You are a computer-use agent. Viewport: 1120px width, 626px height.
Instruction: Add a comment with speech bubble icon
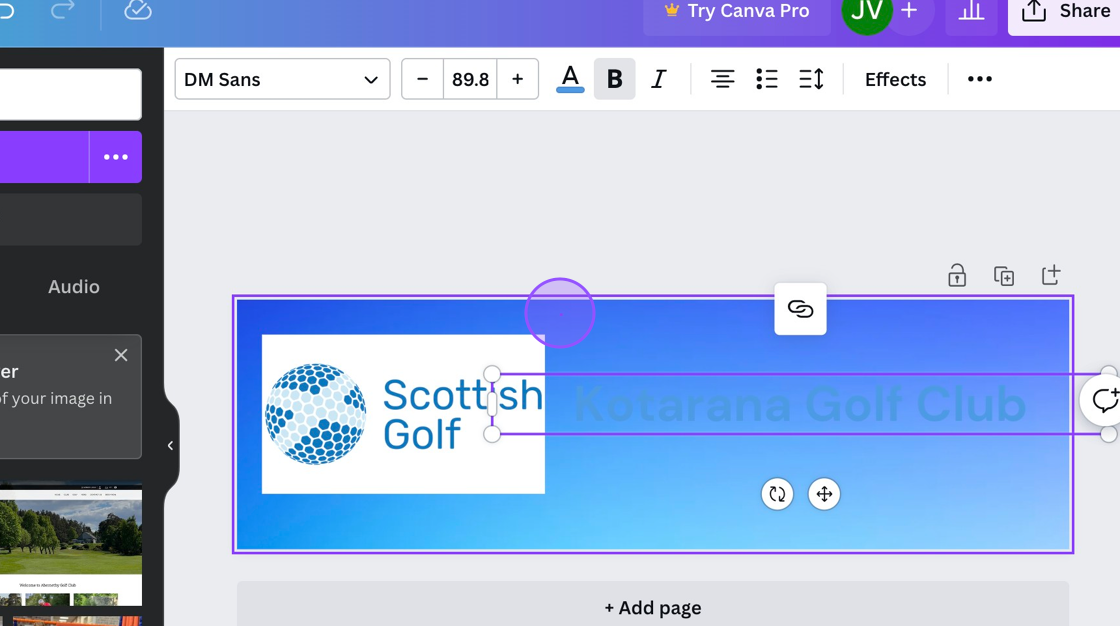click(1103, 401)
